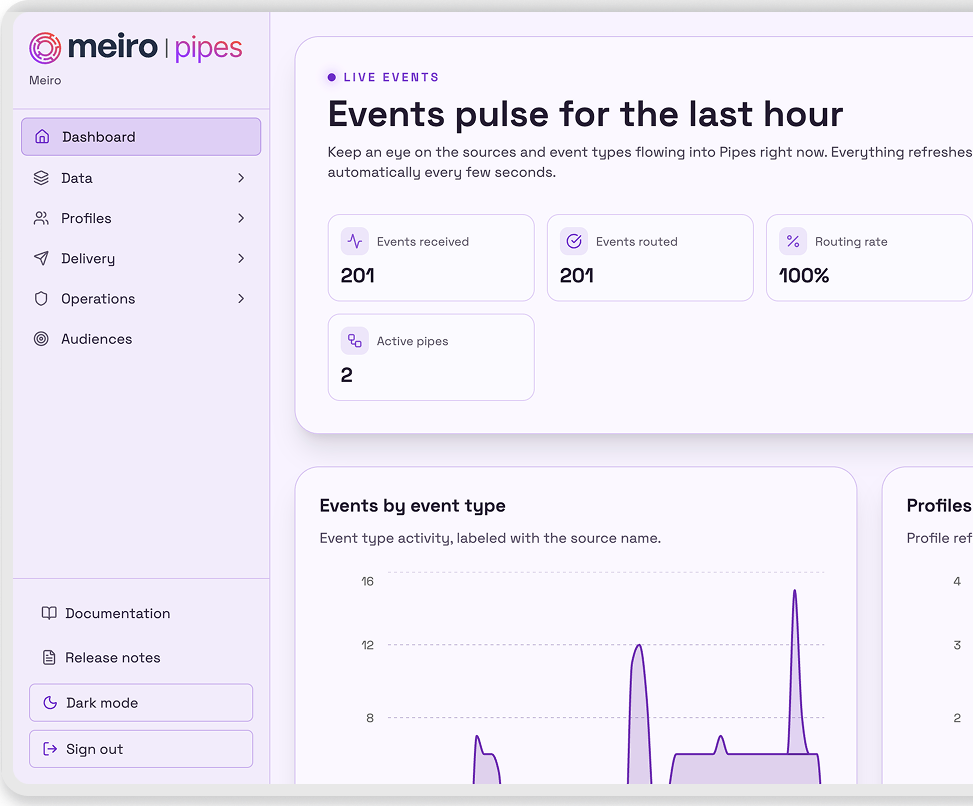Click the 16 y-axis label on events chart
This screenshot has height=806, width=973.
point(367,581)
